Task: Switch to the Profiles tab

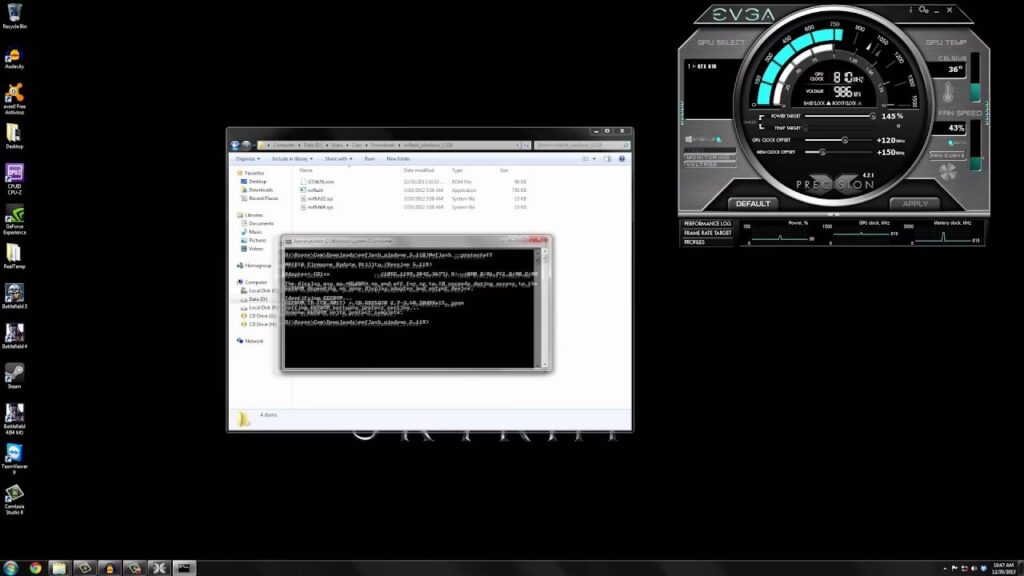Action: coord(694,242)
